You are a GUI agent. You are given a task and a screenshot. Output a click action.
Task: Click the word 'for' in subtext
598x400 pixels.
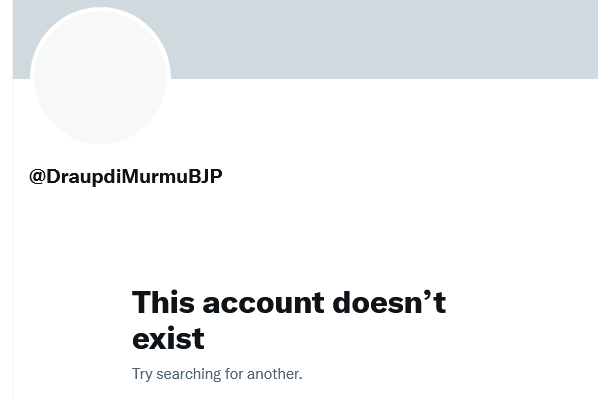(x=234, y=374)
